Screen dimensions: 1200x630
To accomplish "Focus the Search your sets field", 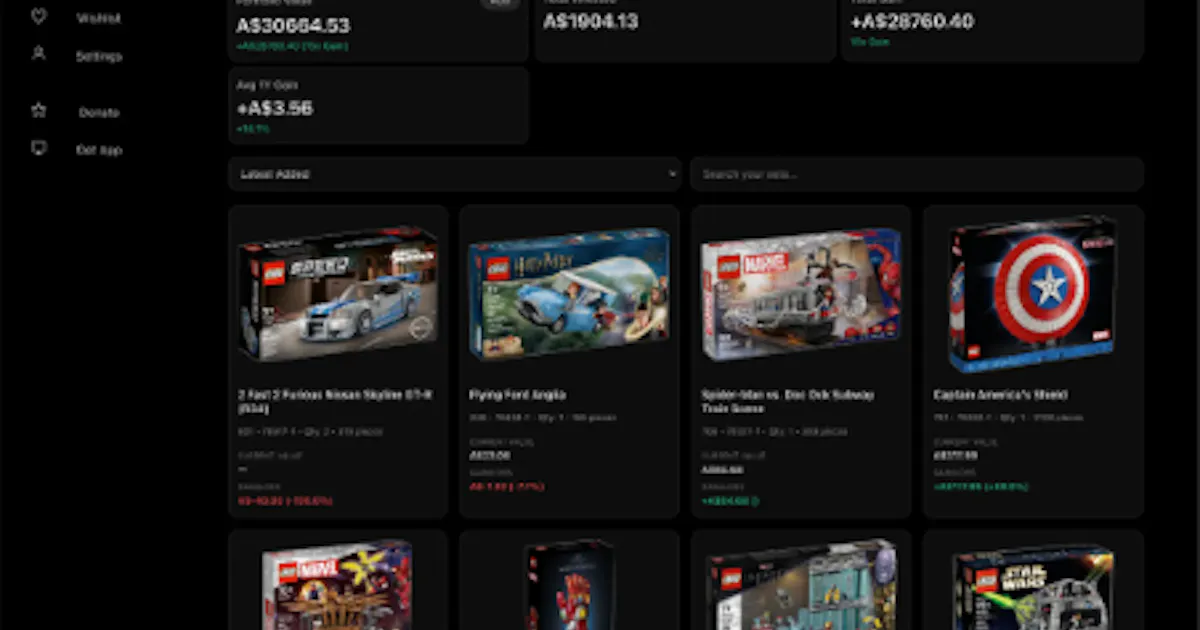I will (916, 174).
